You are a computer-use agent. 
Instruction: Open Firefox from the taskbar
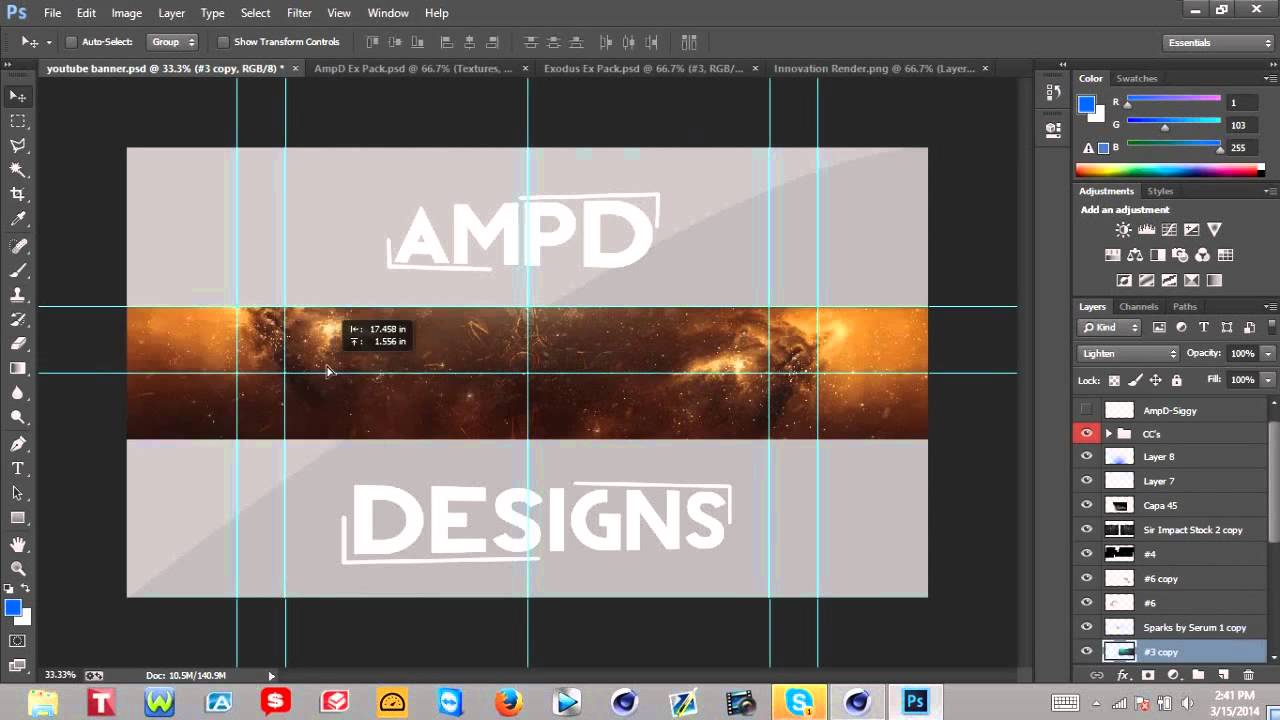click(x=508, y=702)
